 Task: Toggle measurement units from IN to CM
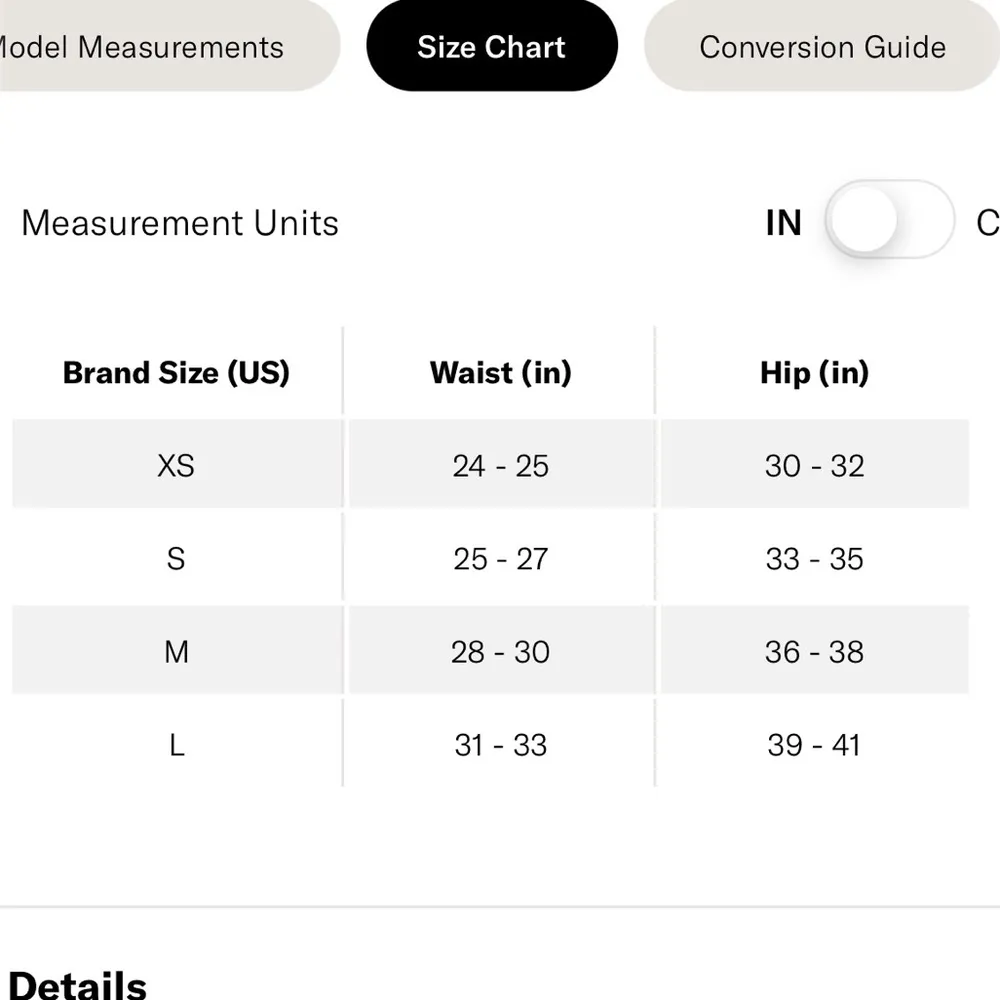[889, 220]
